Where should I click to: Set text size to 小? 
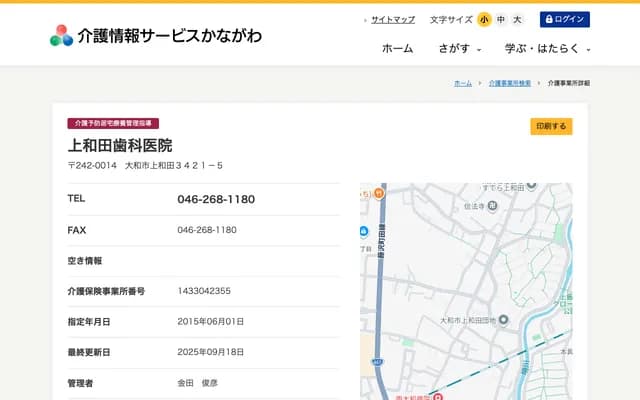(484, 19)
